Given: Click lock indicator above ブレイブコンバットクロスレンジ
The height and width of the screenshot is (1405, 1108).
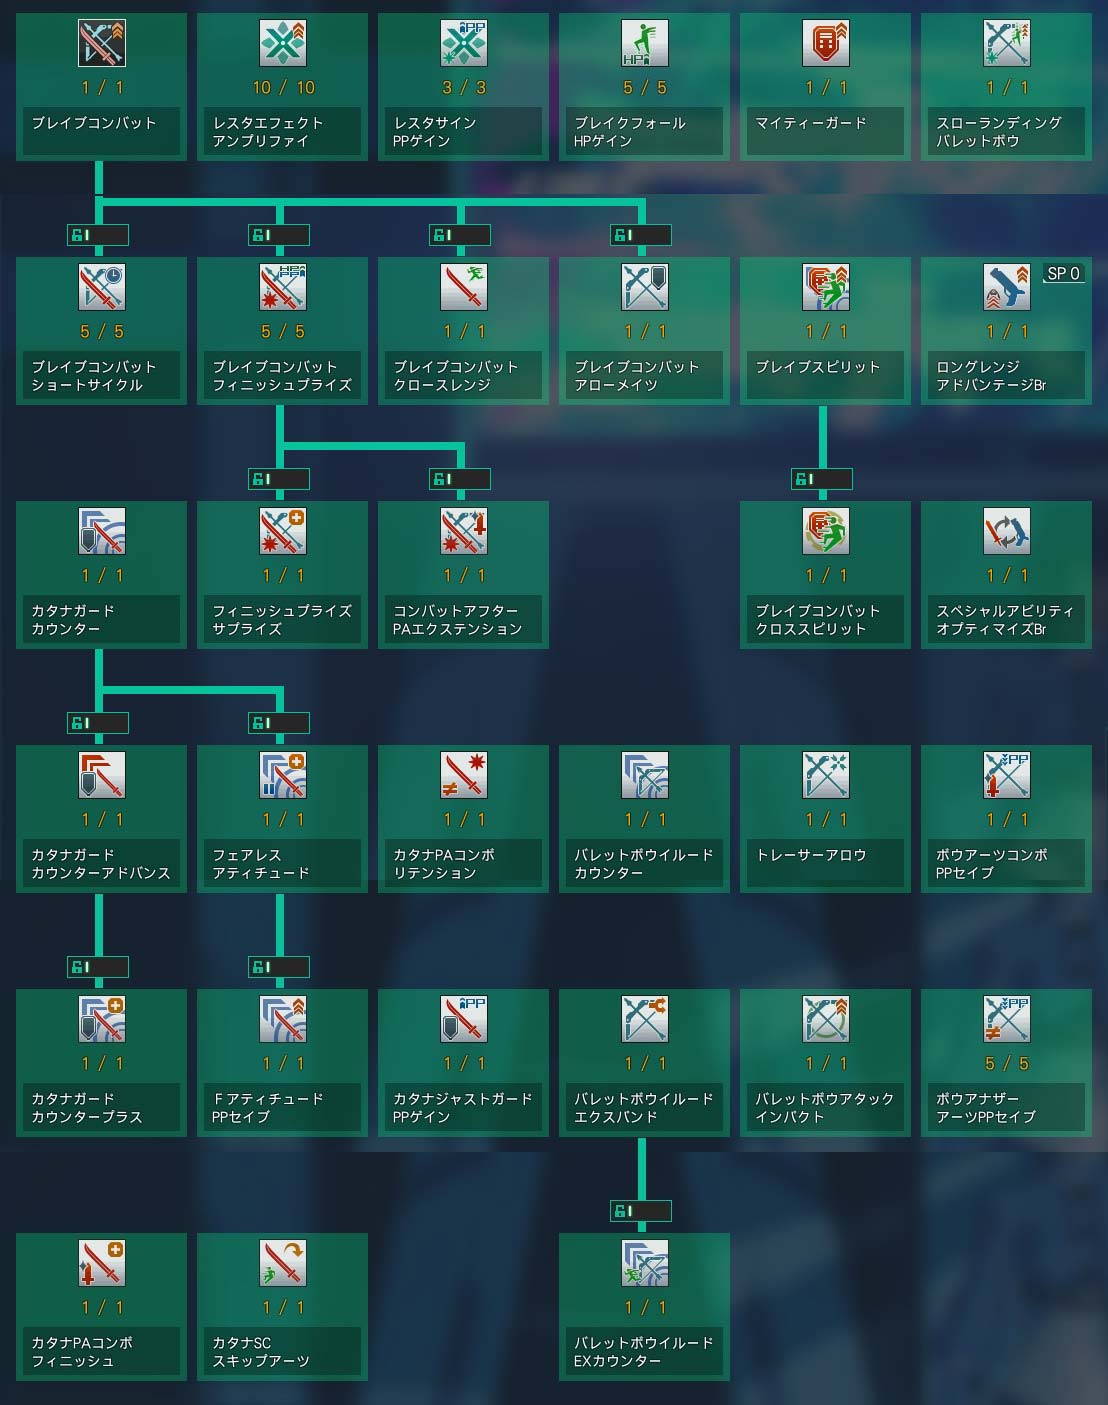Looking at the screenshot, I should tap(460, 235).
